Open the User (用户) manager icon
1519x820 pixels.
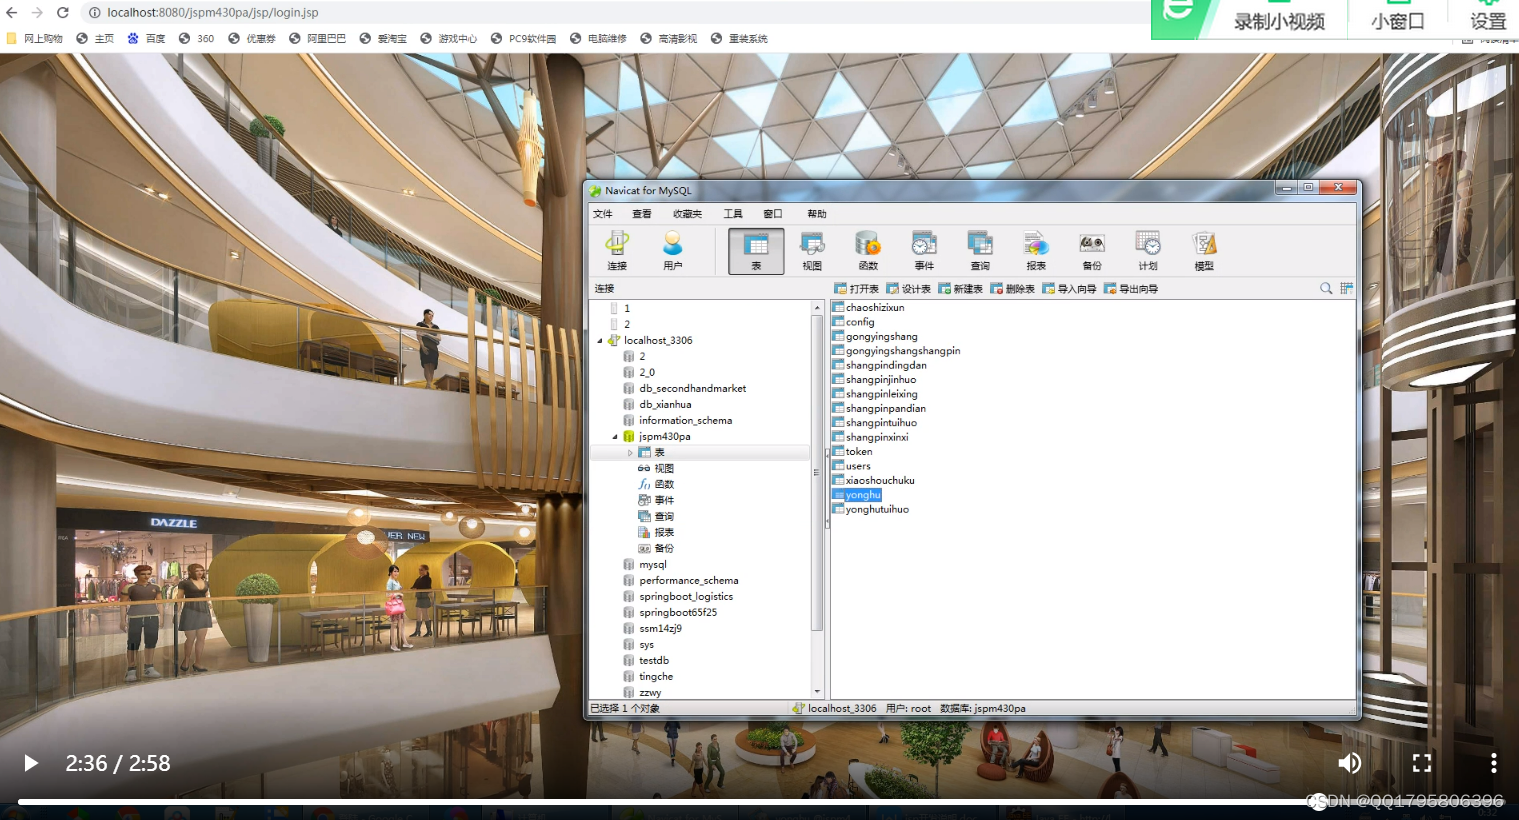673,250
